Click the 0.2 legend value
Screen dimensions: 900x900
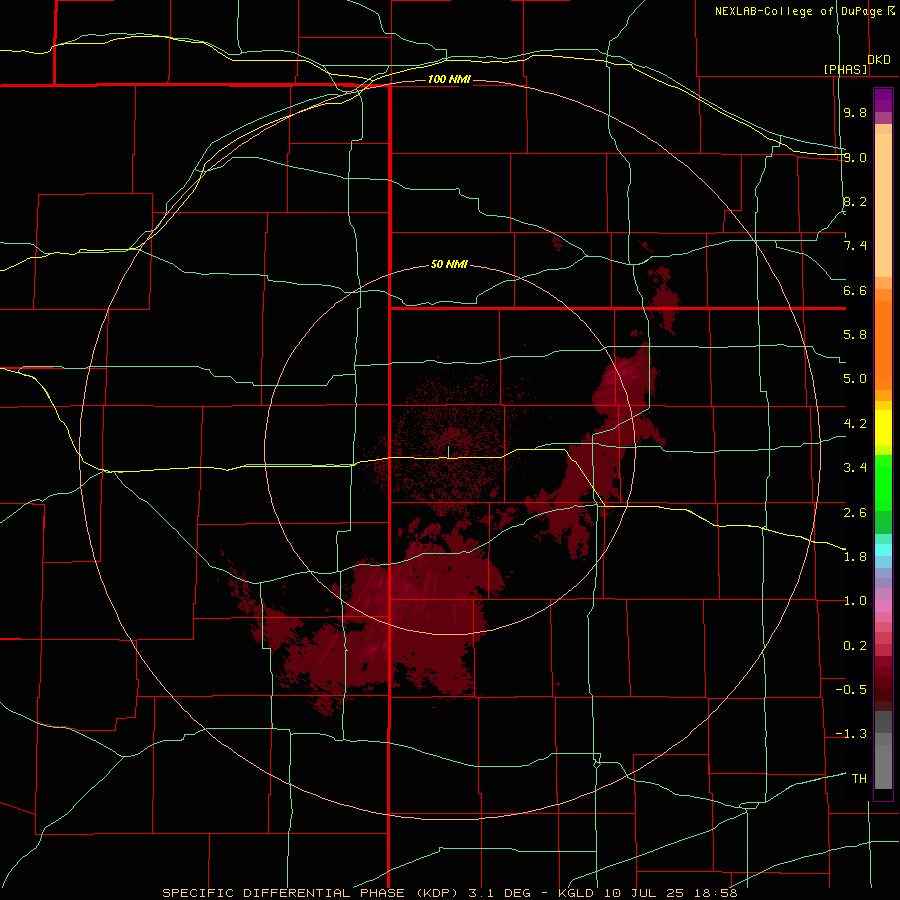pyautogui.click(x=855, y=646)
